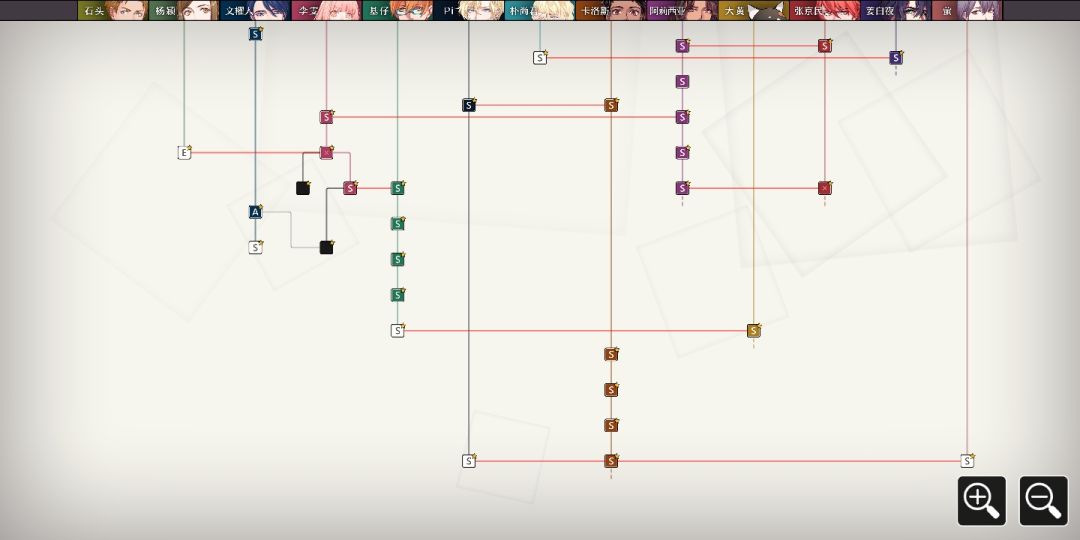Open the navy S node atop 文耀人 line

click(x=256, y=34)
